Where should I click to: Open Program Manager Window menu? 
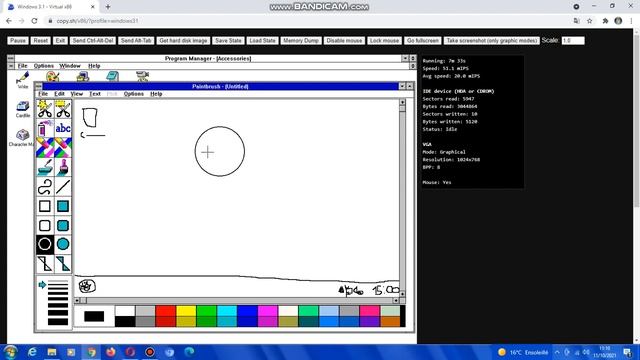pyautogui.click(x=70, y=66)
